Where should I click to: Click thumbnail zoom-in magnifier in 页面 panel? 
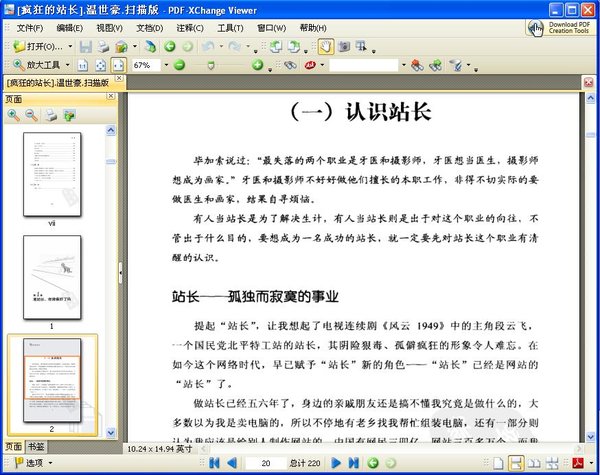[13, 116]
